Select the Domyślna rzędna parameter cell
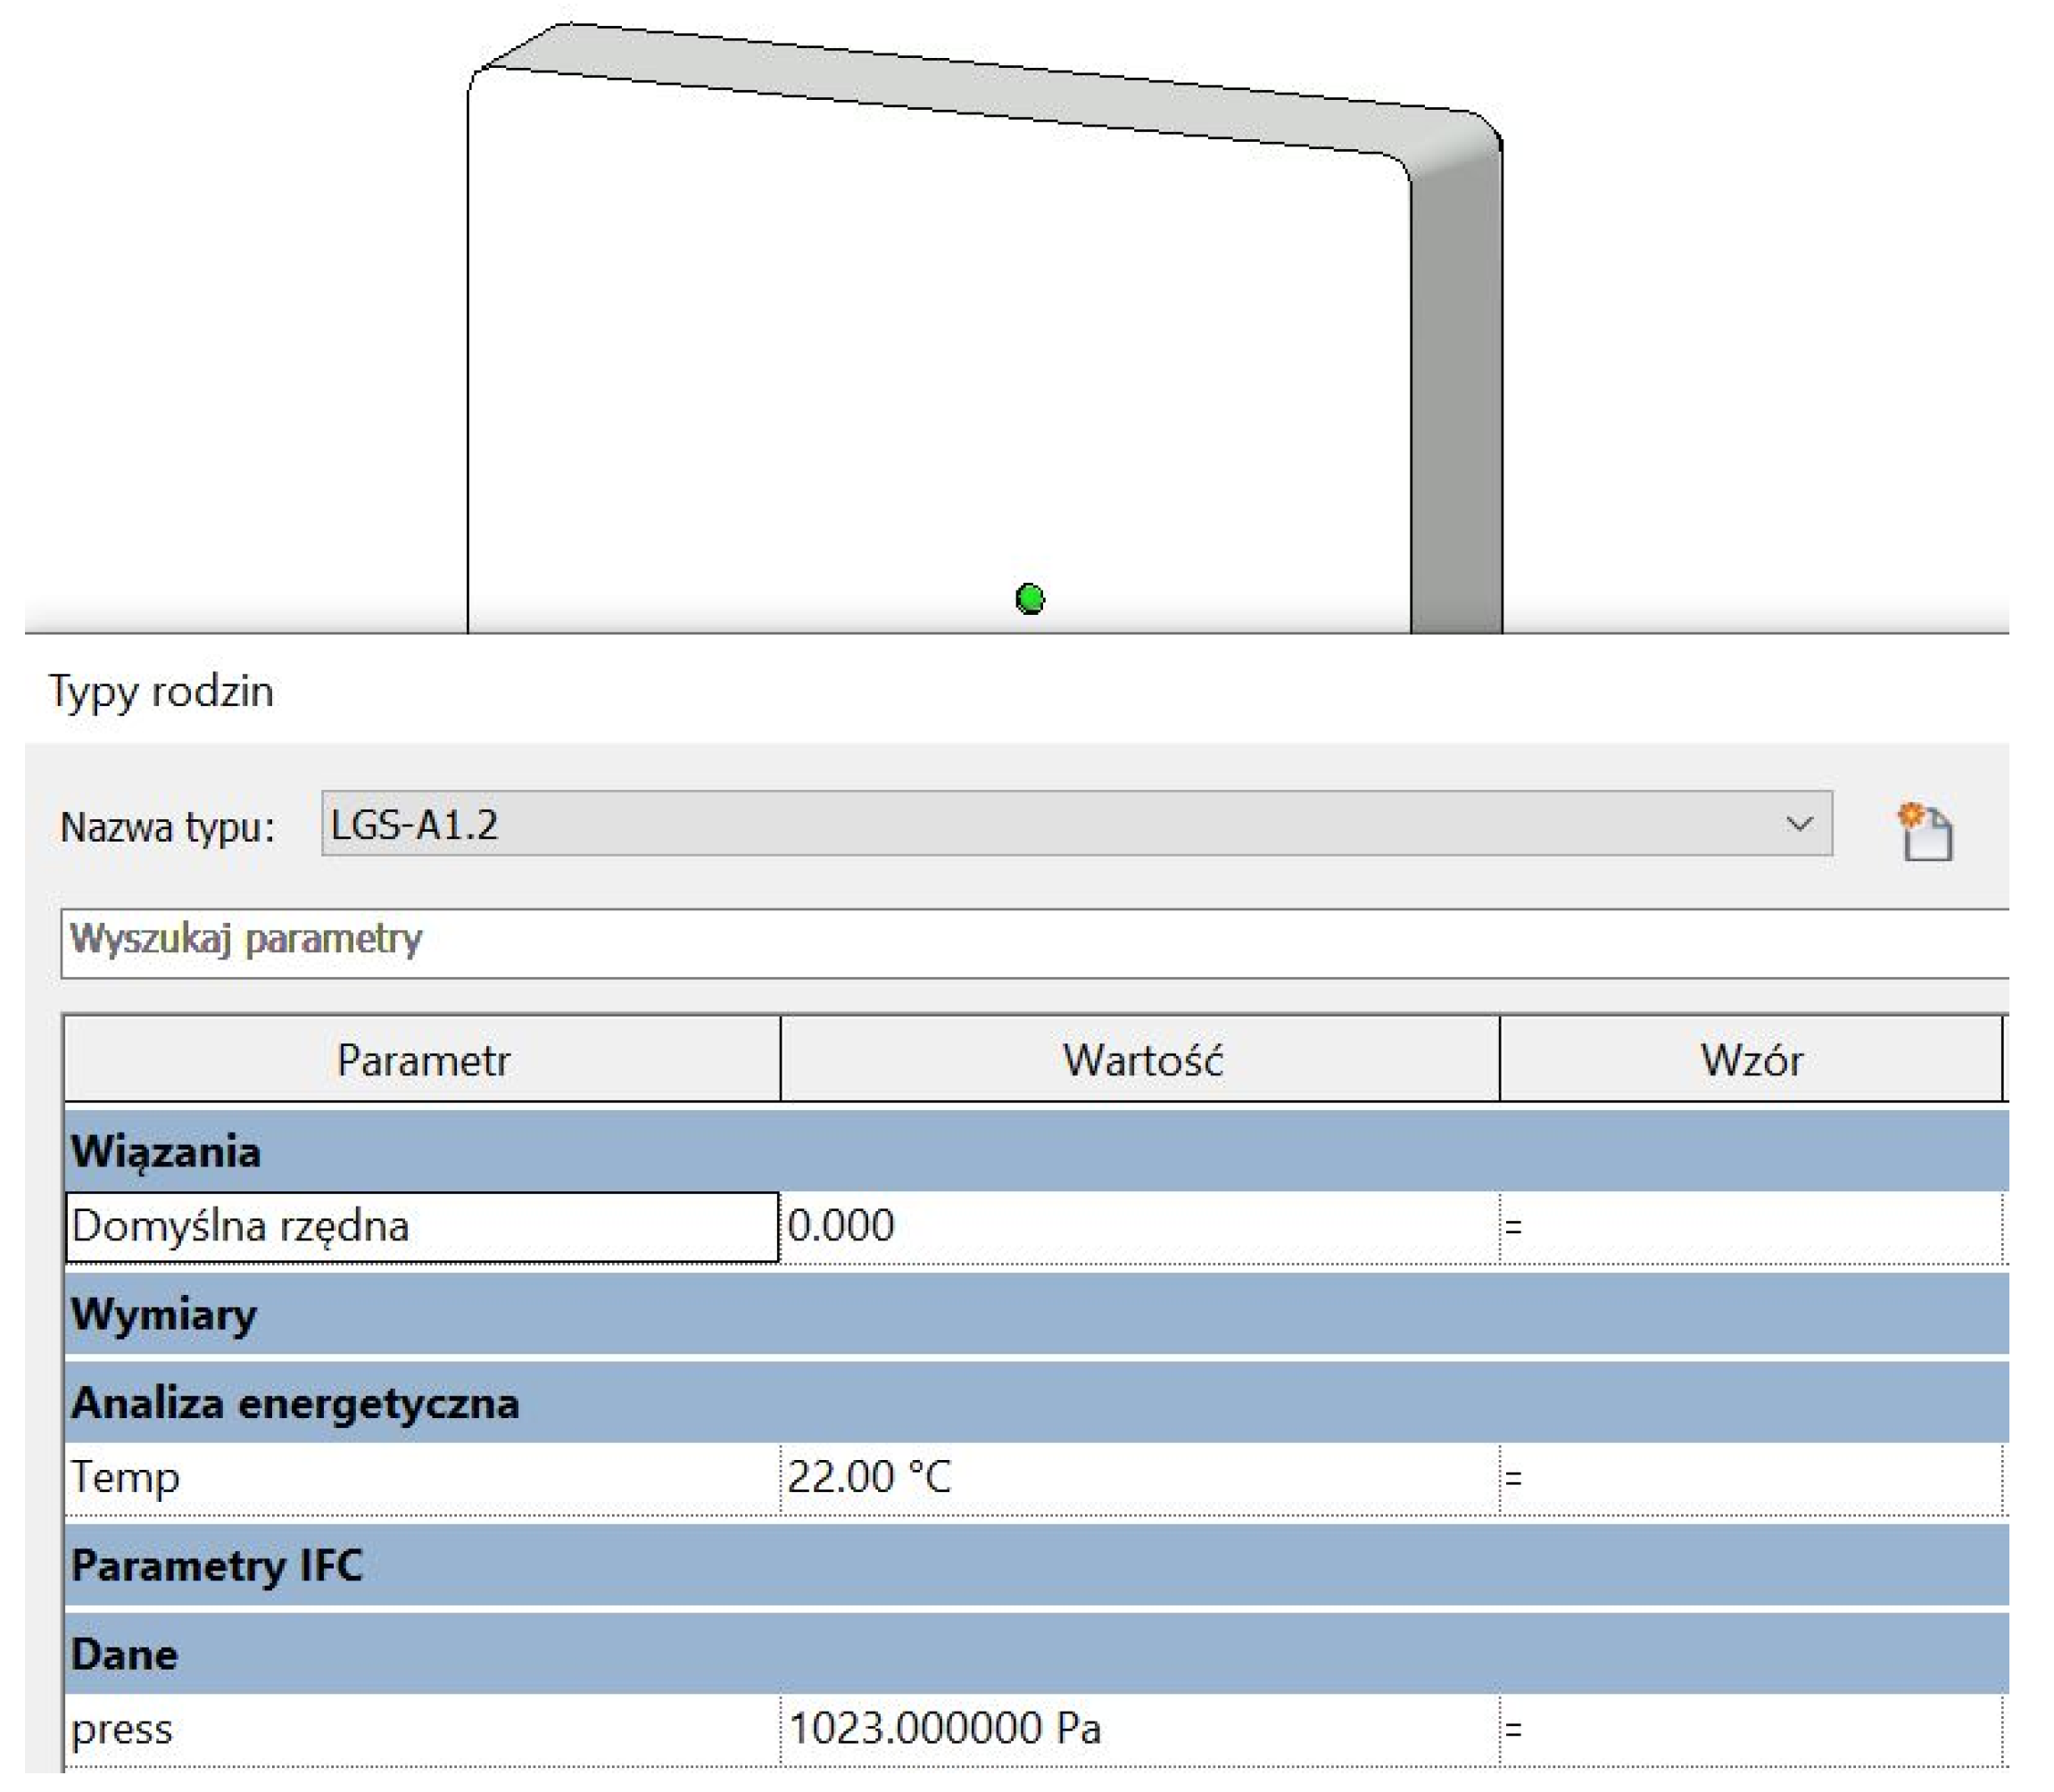Viewport: 2054px width, 1792px height. (422, 1227)
